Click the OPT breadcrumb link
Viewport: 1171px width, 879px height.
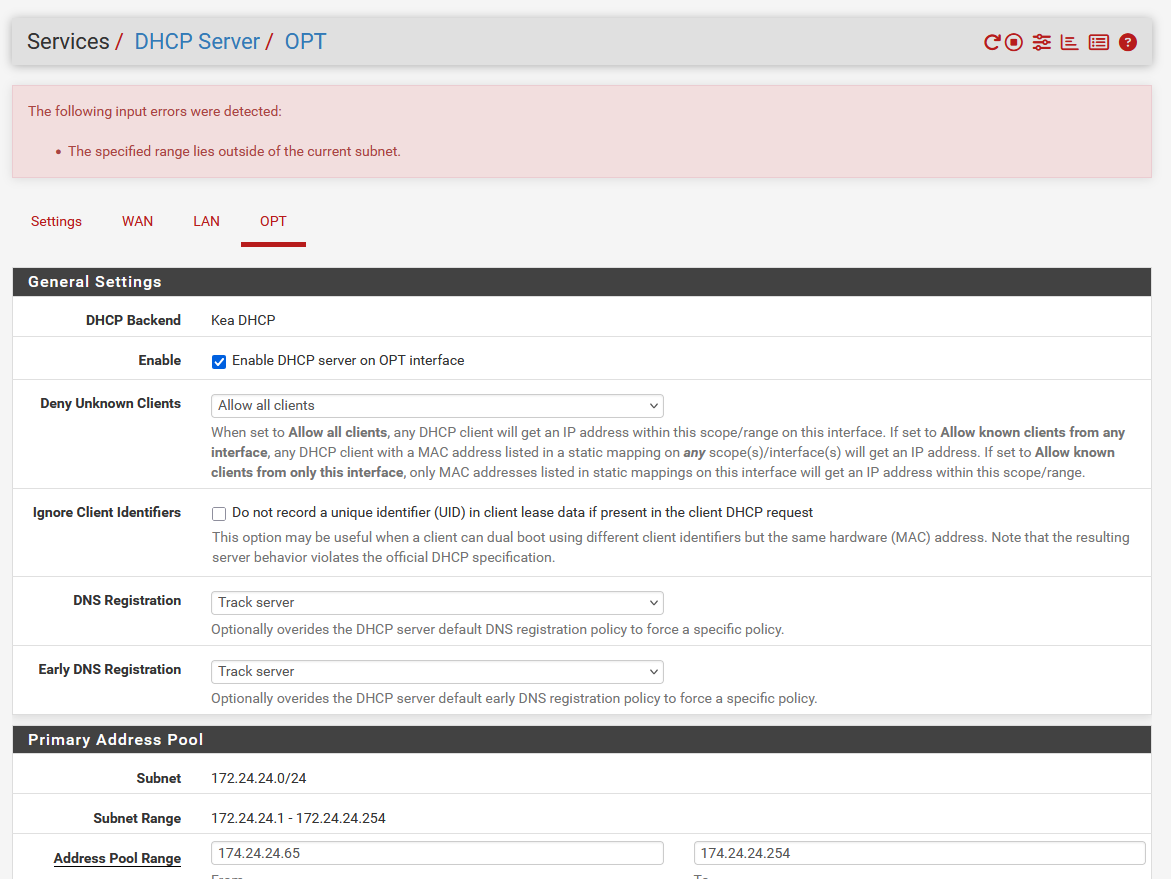click(x=305, y=42)
